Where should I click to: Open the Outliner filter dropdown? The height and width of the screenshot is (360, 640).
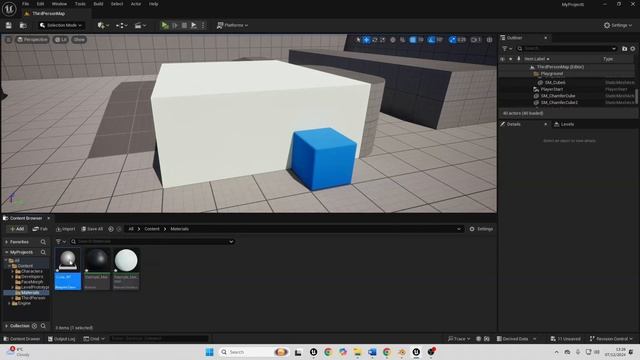[507, 48]
